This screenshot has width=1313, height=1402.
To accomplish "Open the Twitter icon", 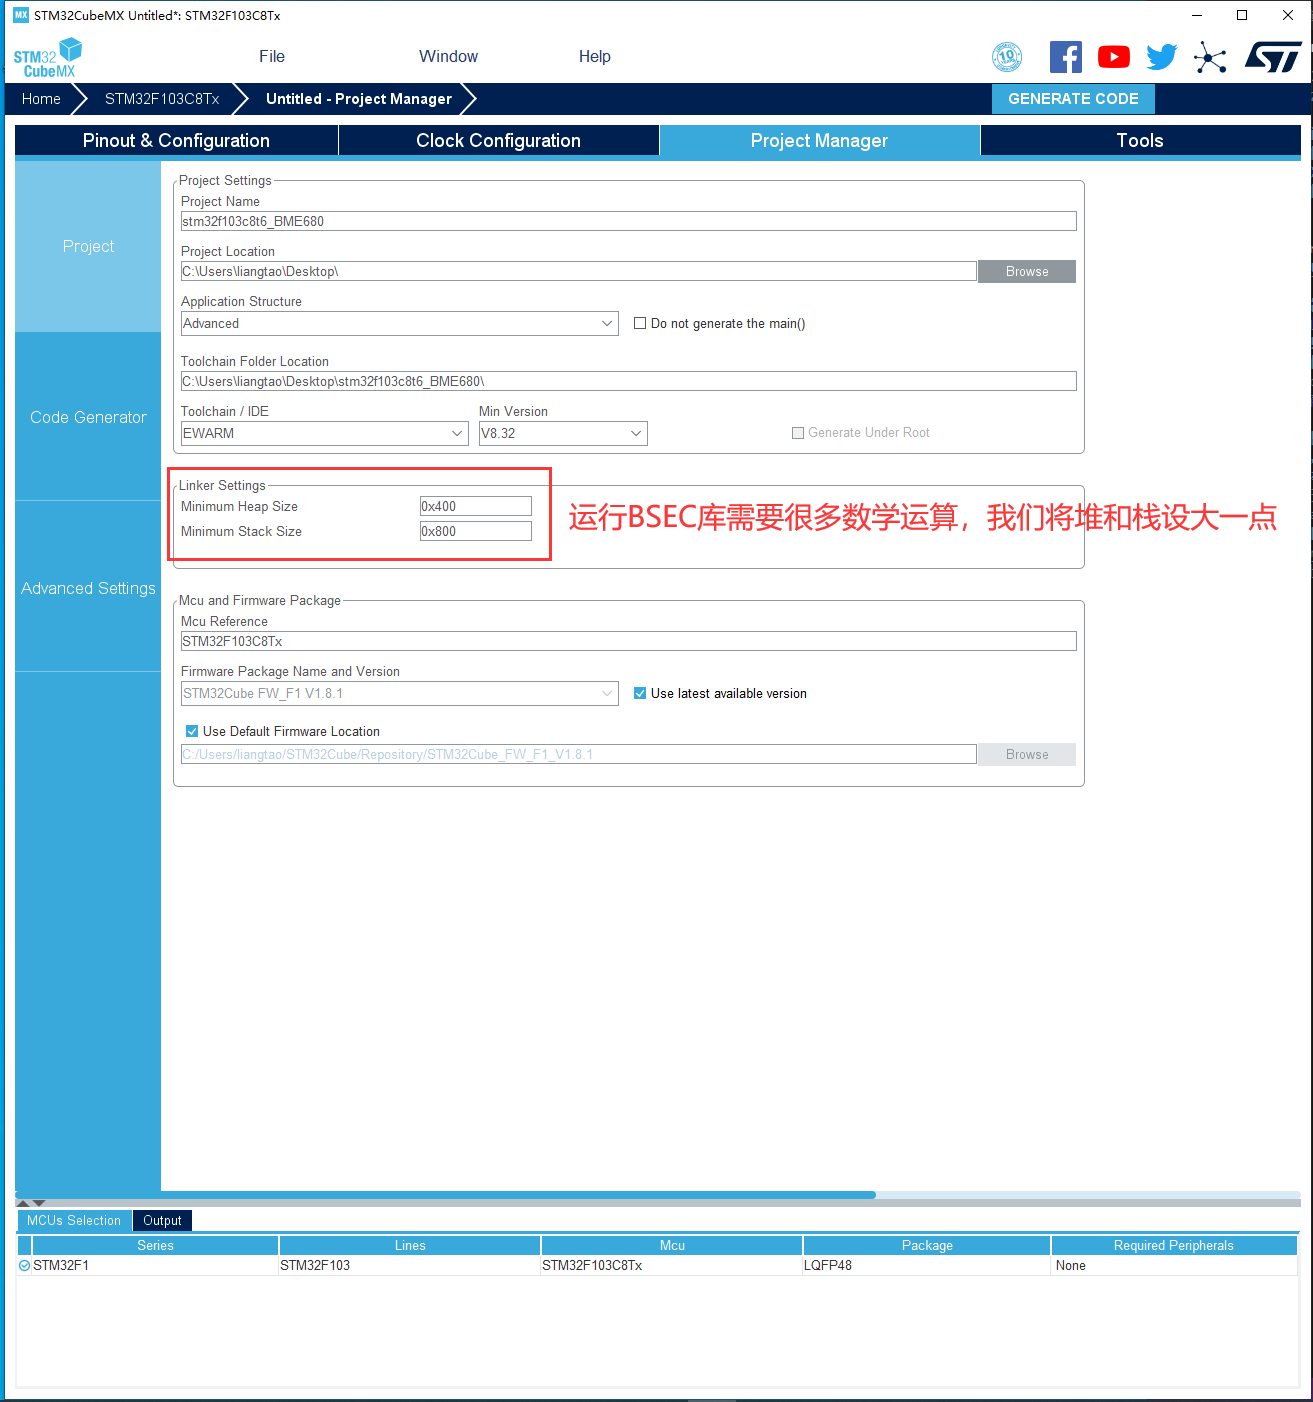I will 1161,57.
